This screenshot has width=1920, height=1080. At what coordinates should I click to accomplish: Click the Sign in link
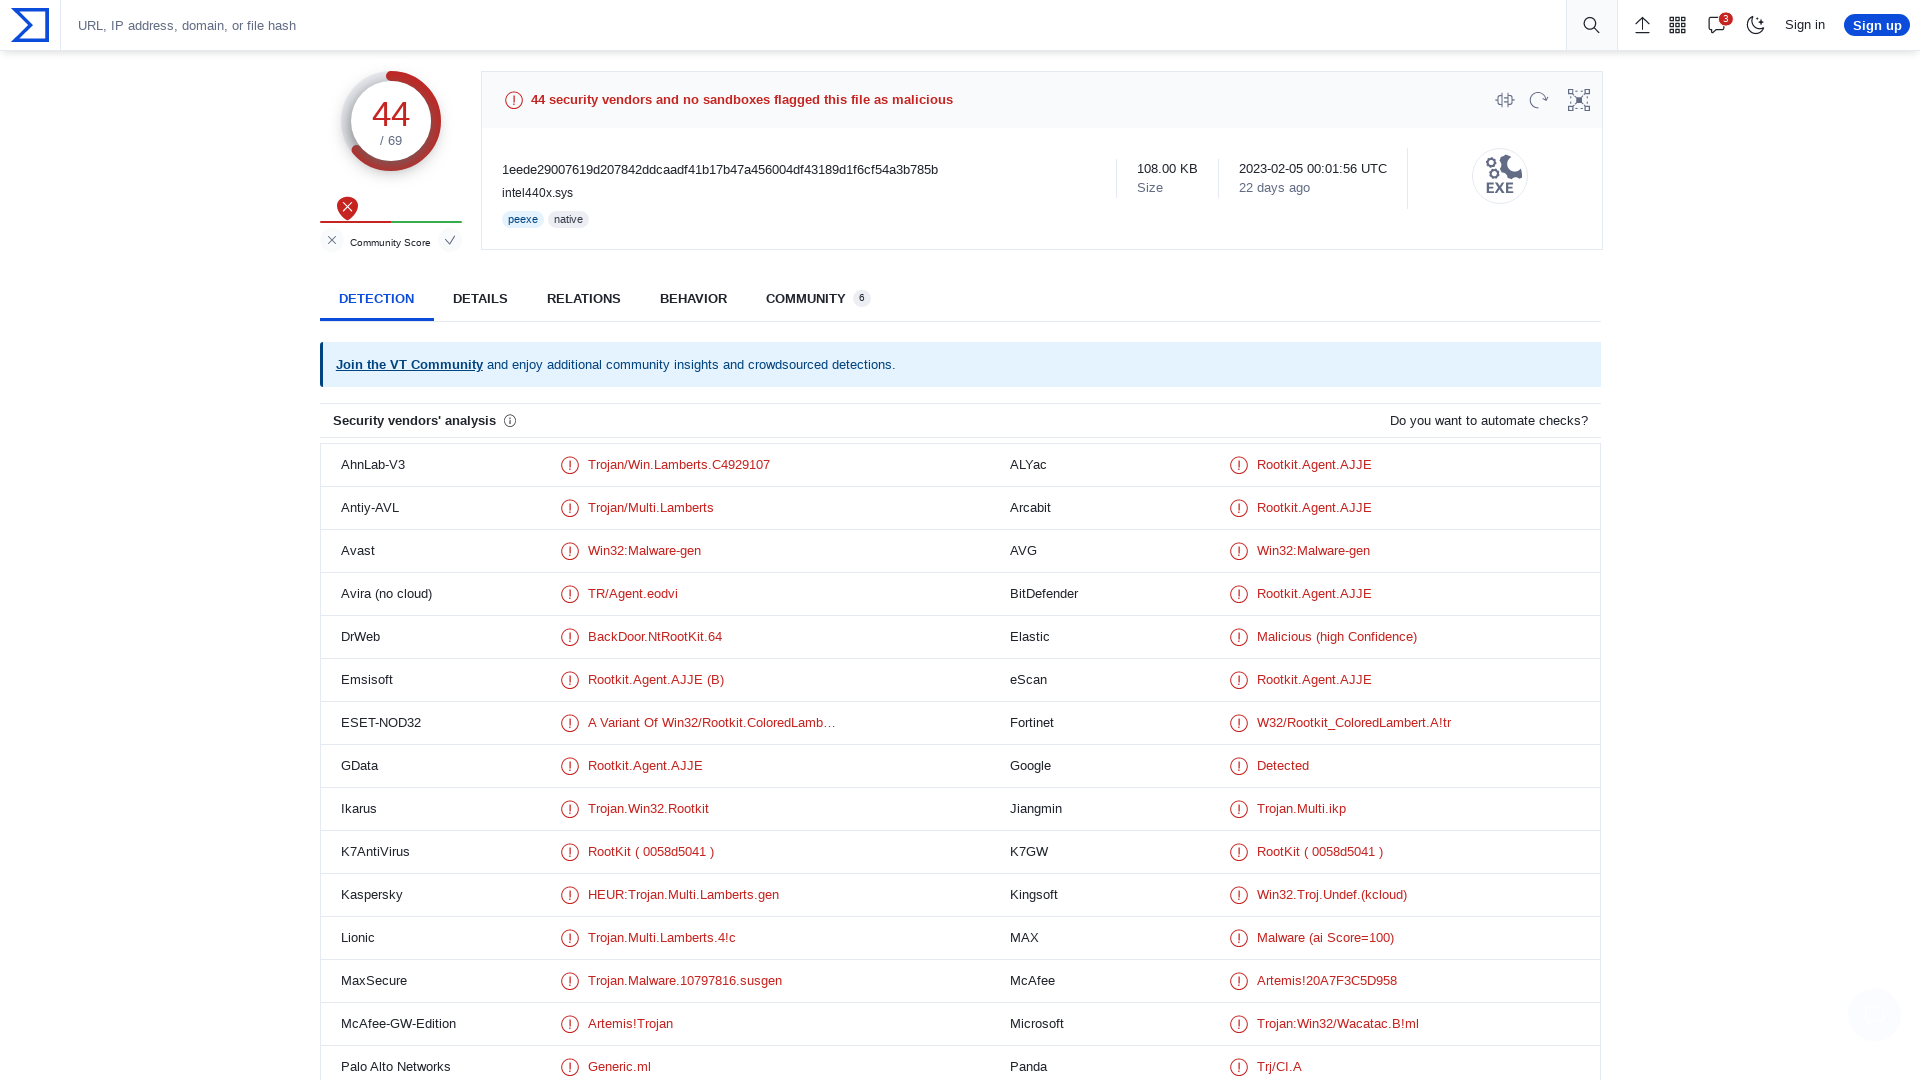click(x=1805, y=25)
